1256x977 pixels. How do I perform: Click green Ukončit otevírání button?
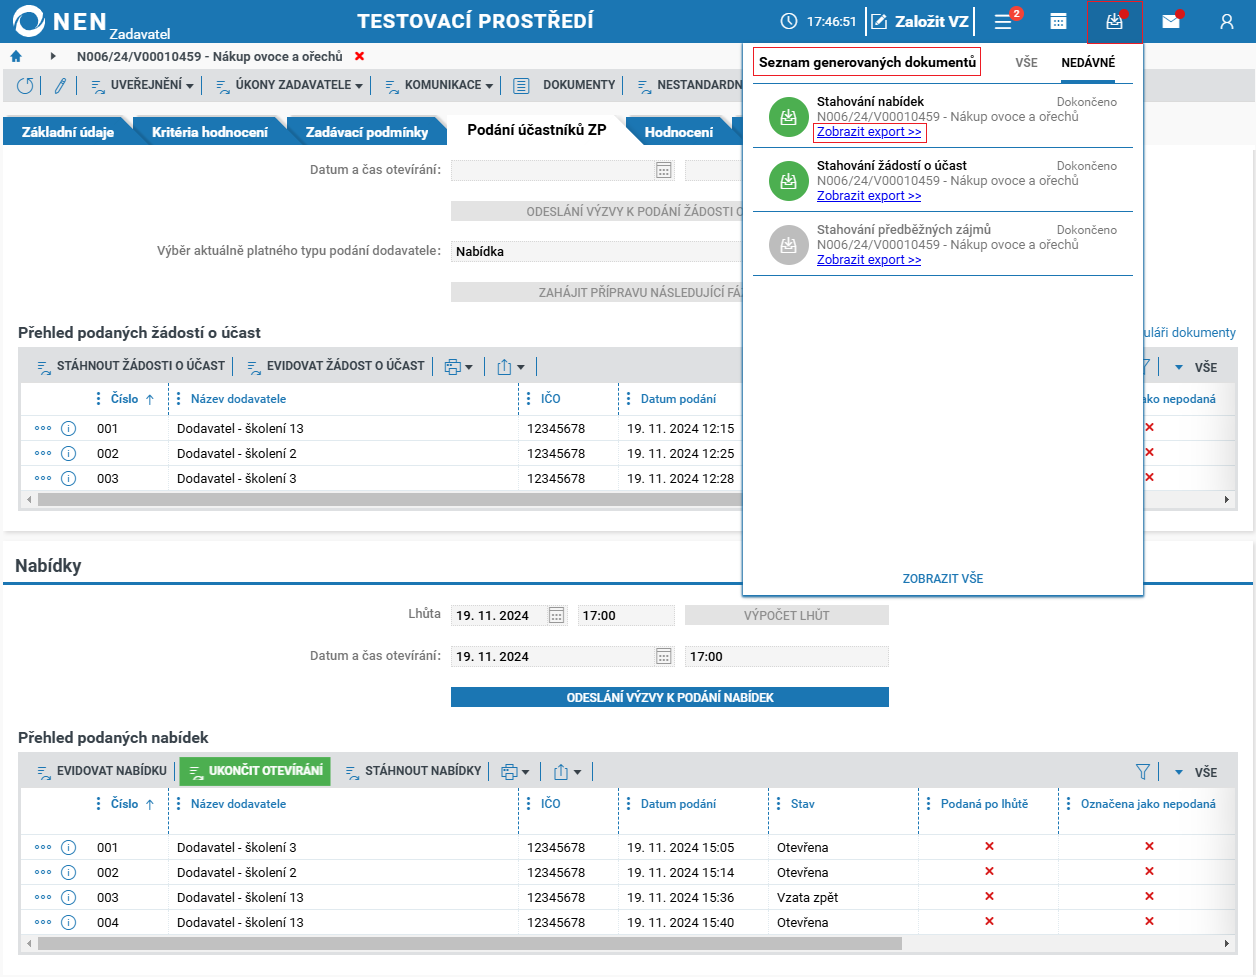point(255,771)
